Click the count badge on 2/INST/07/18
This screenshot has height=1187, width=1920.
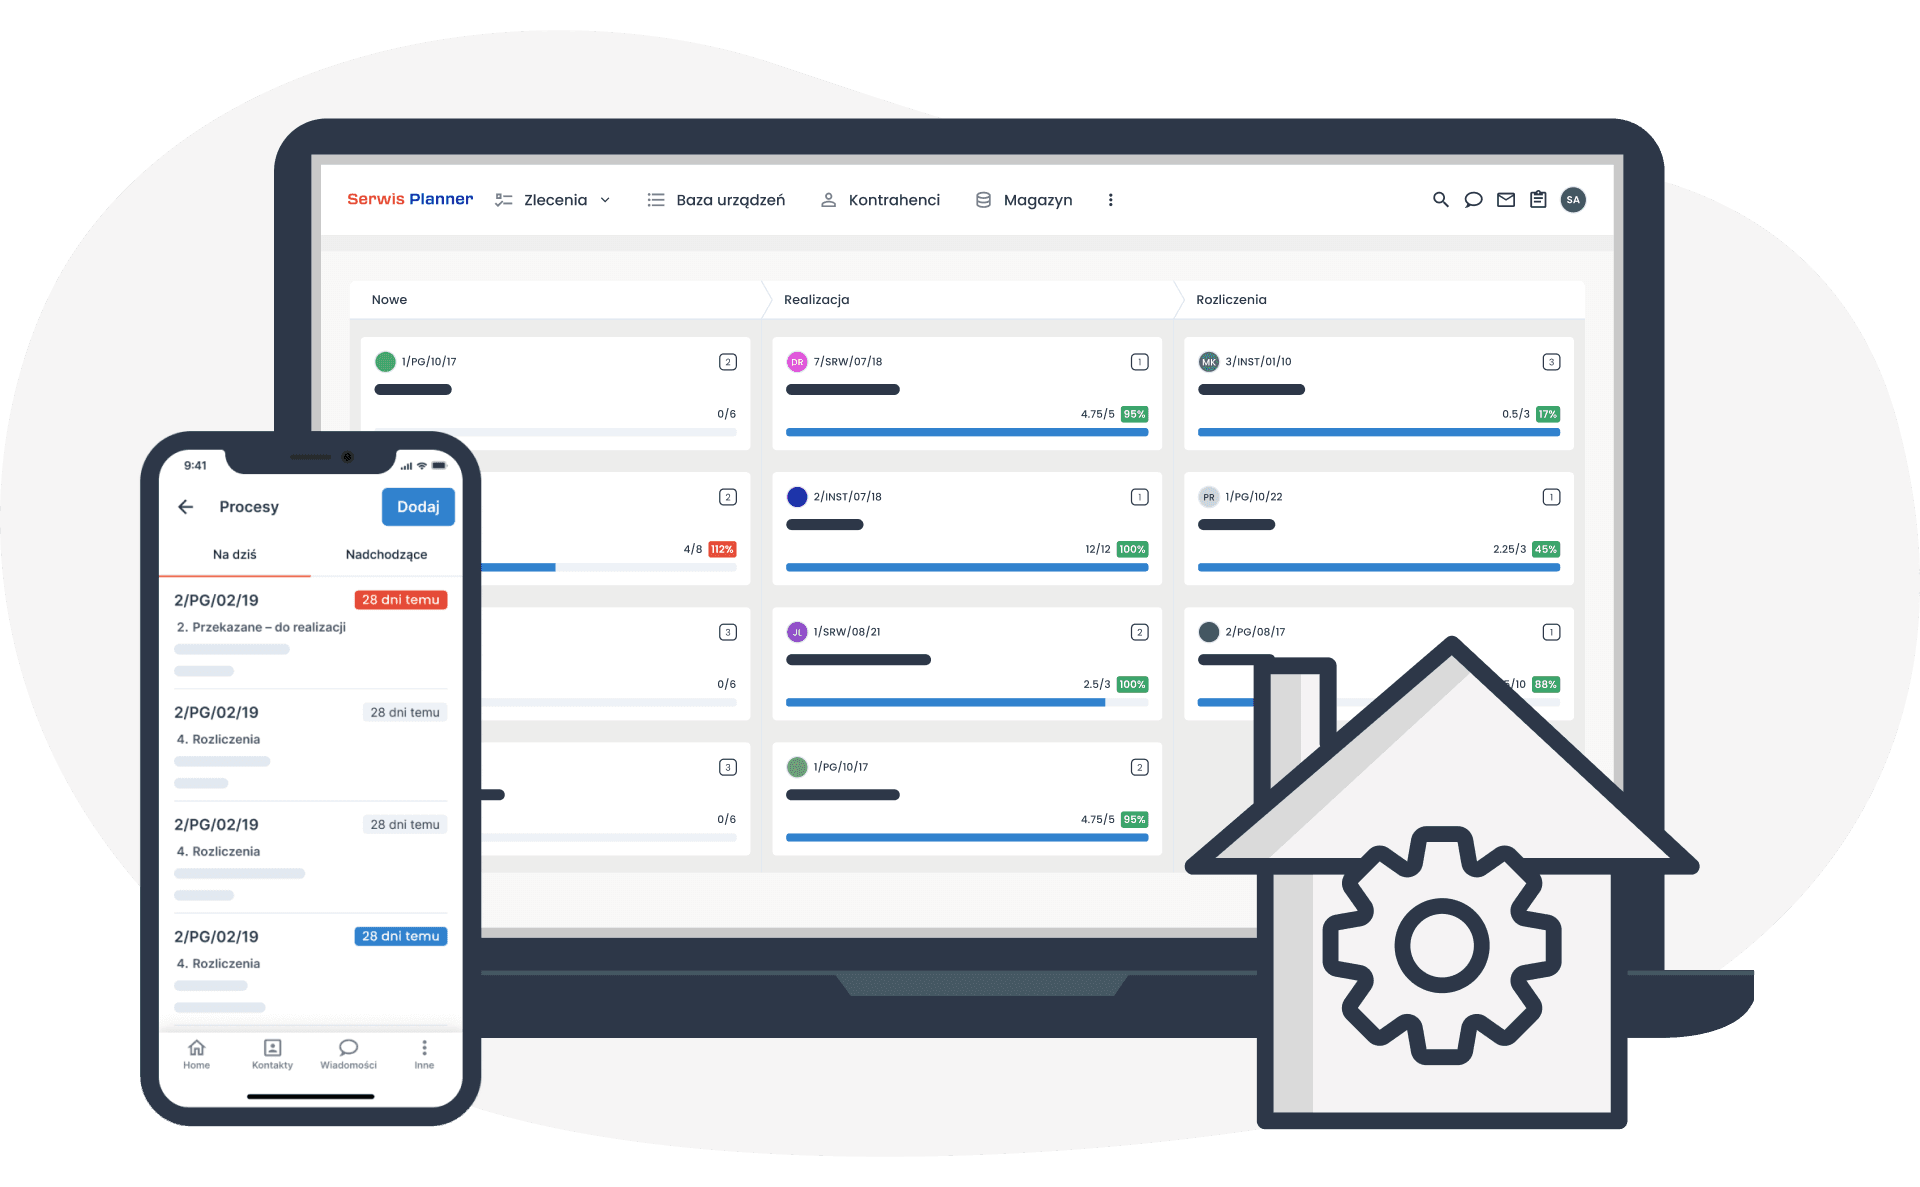pos(1139,497)
